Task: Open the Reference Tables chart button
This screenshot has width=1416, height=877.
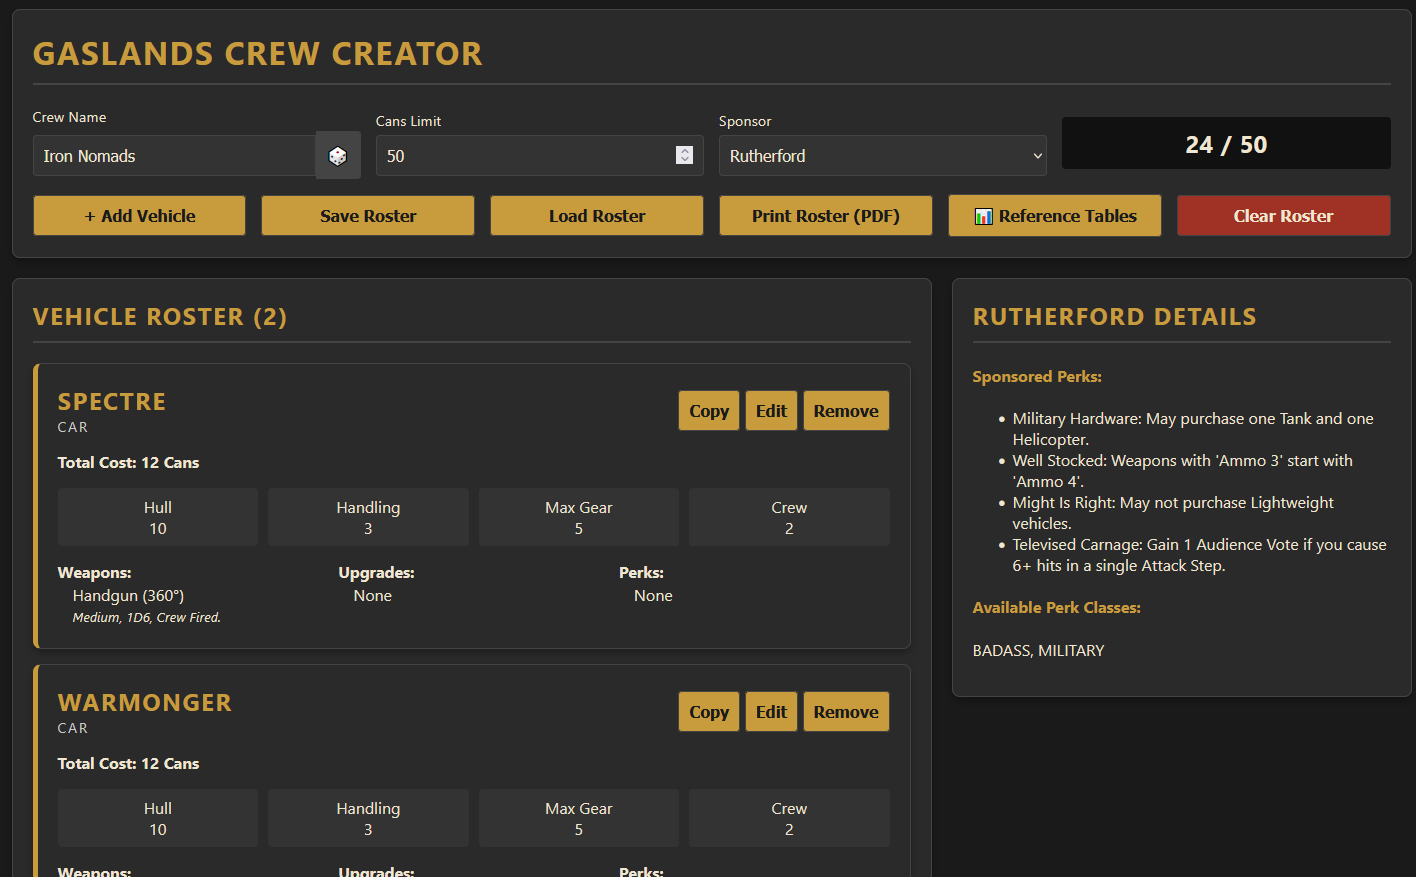Action: pyautogui.click(x=1054, y=216)
